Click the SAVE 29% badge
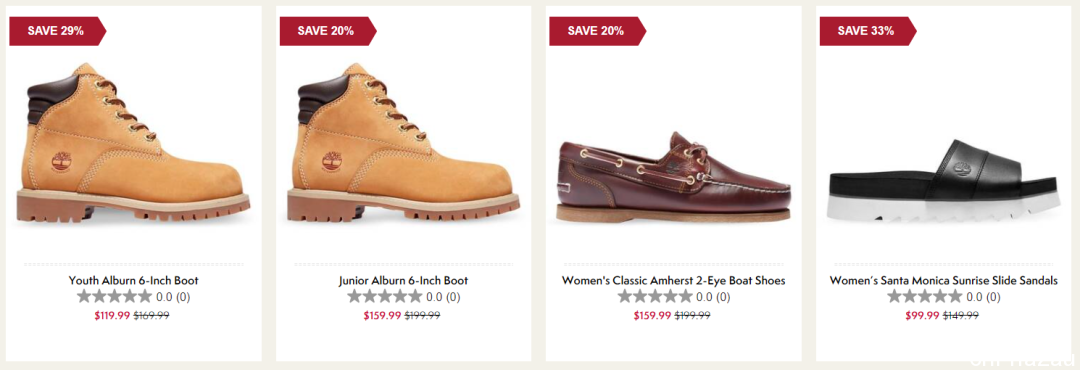This screenshot has width=1080, height=370. tap(58, 31)
